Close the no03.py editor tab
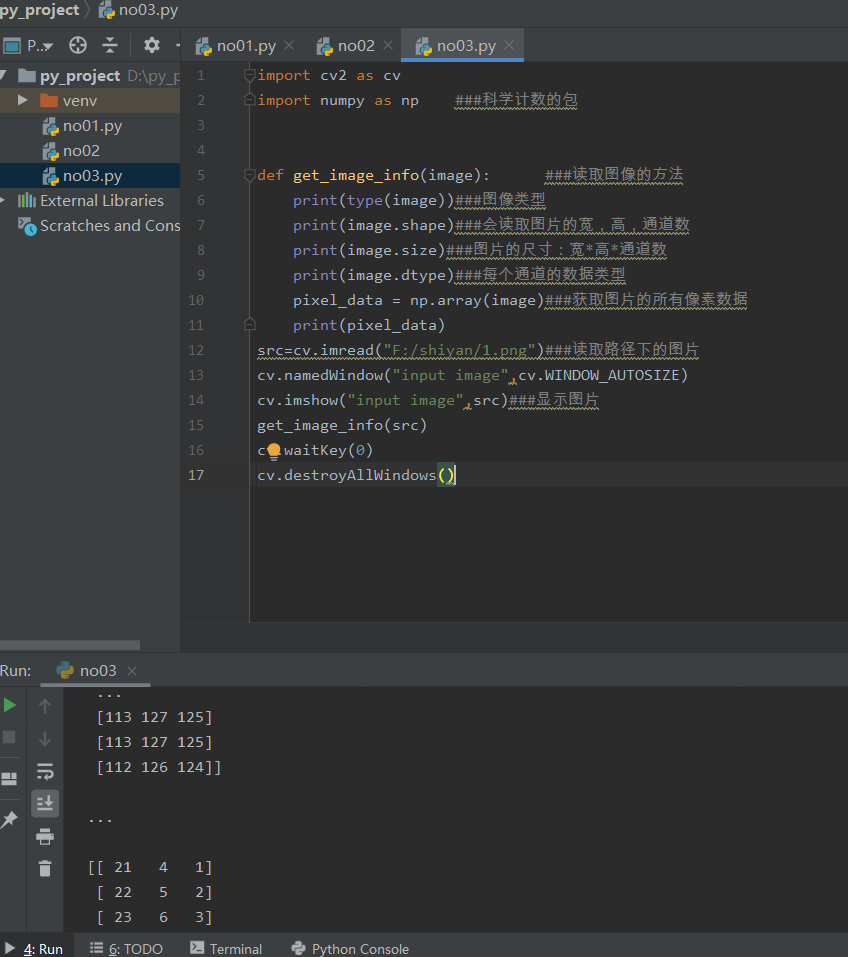 [x=509, y=45]
